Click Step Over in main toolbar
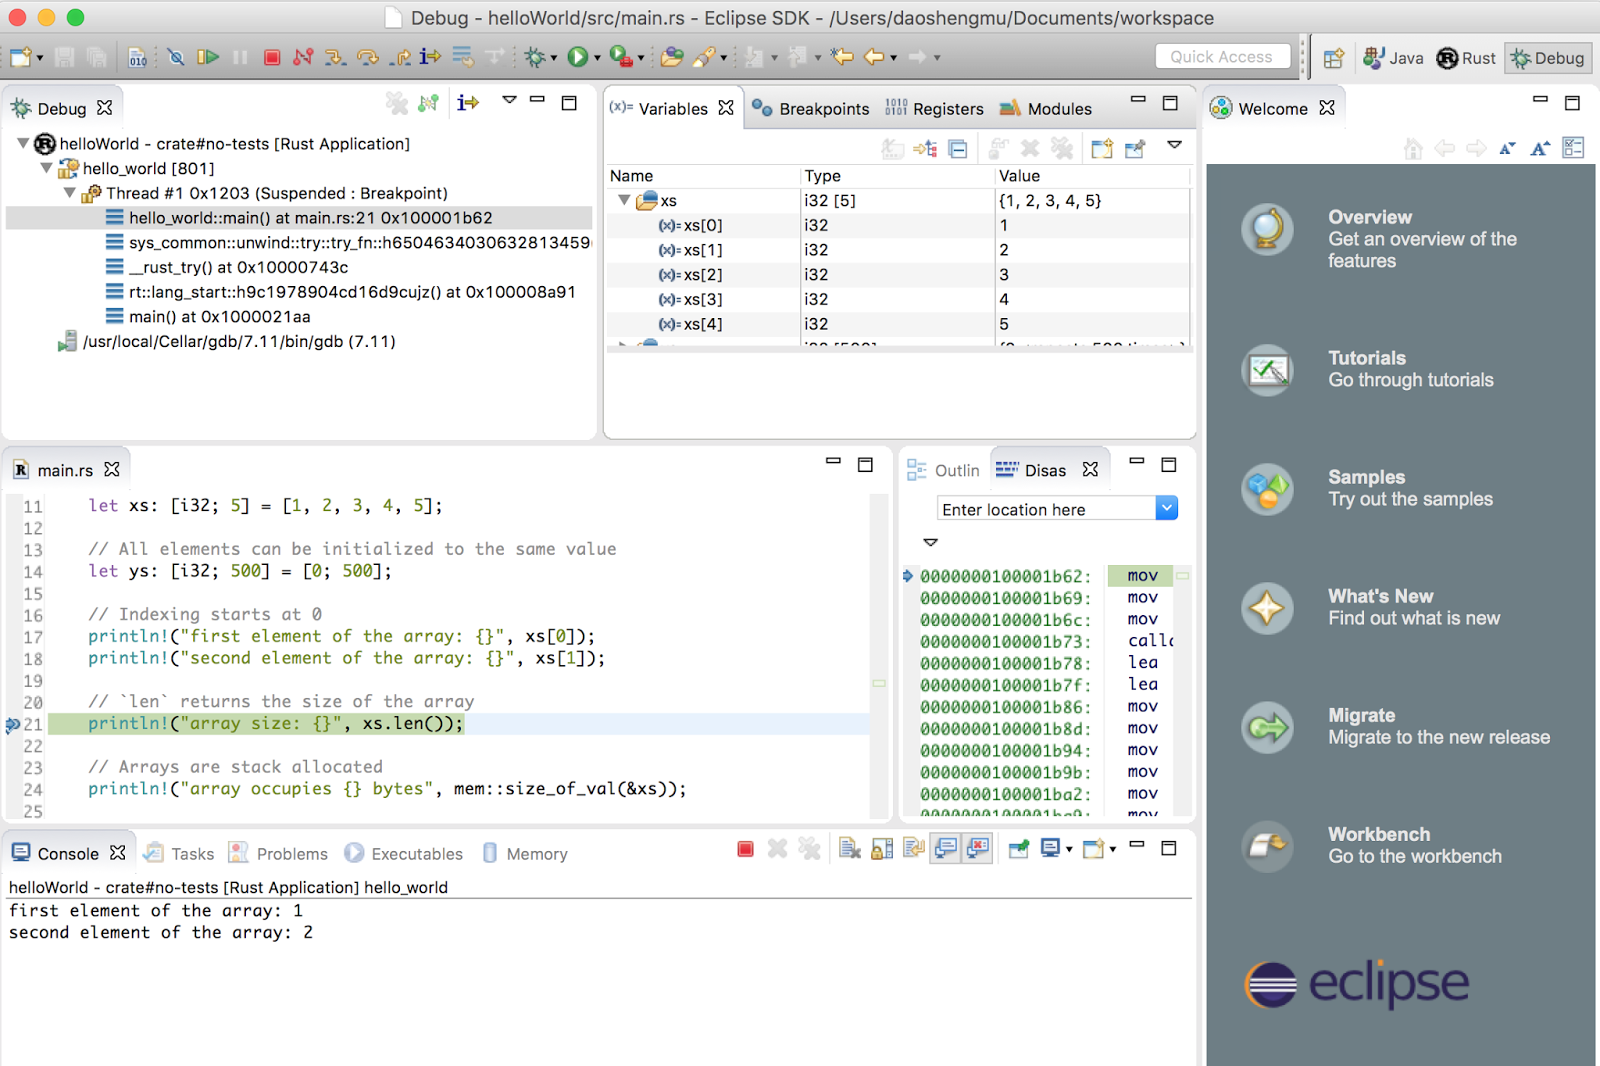 367,57
